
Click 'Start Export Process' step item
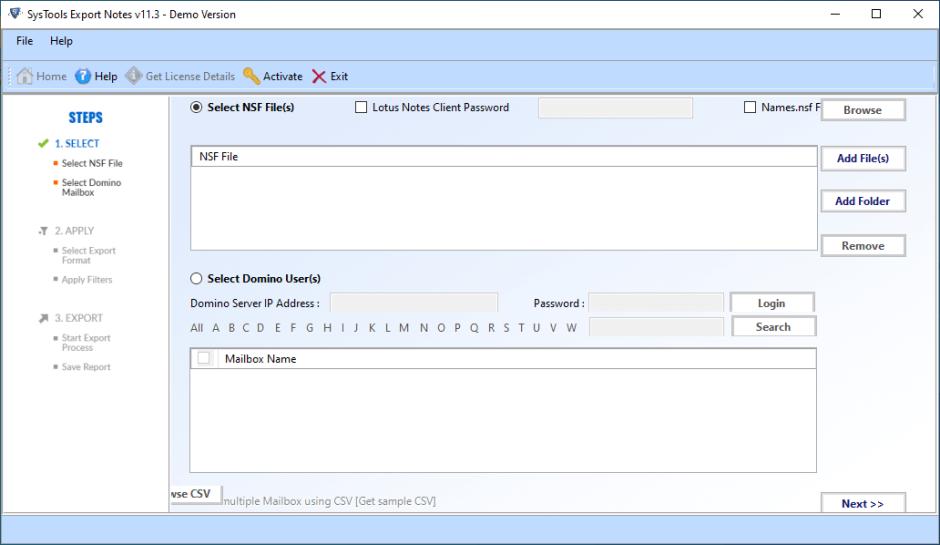tap(86, 342)
